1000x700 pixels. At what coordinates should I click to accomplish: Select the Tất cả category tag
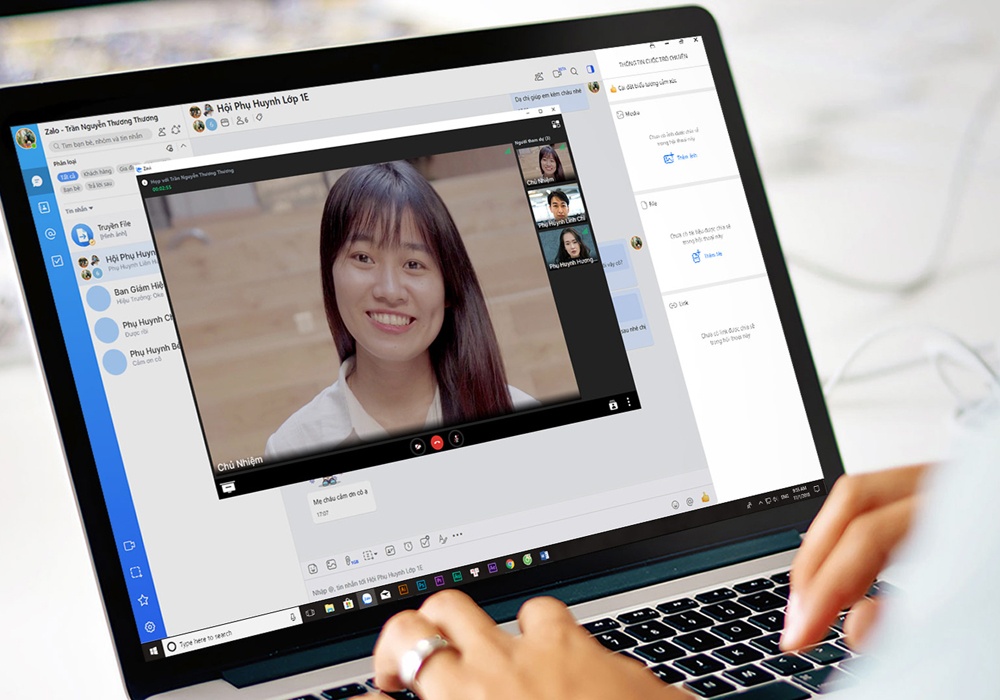pyautogui.click(x=67, y=173)
